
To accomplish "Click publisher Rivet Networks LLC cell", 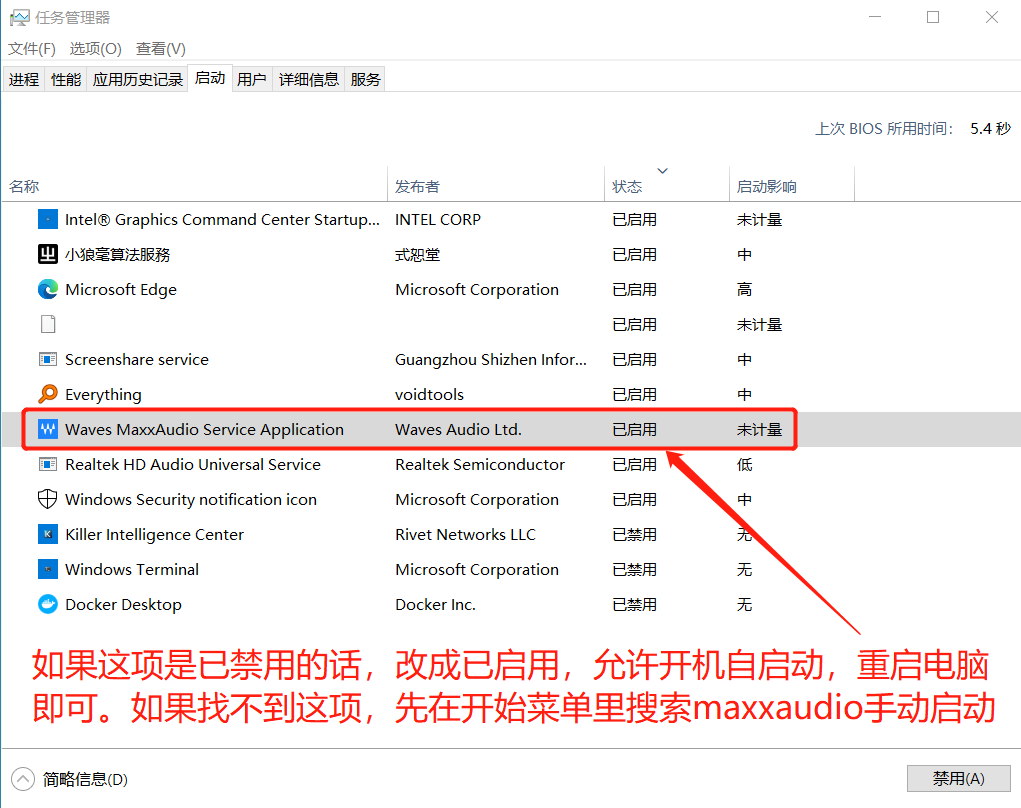I will pyautogui.click(x=465, y=535).
